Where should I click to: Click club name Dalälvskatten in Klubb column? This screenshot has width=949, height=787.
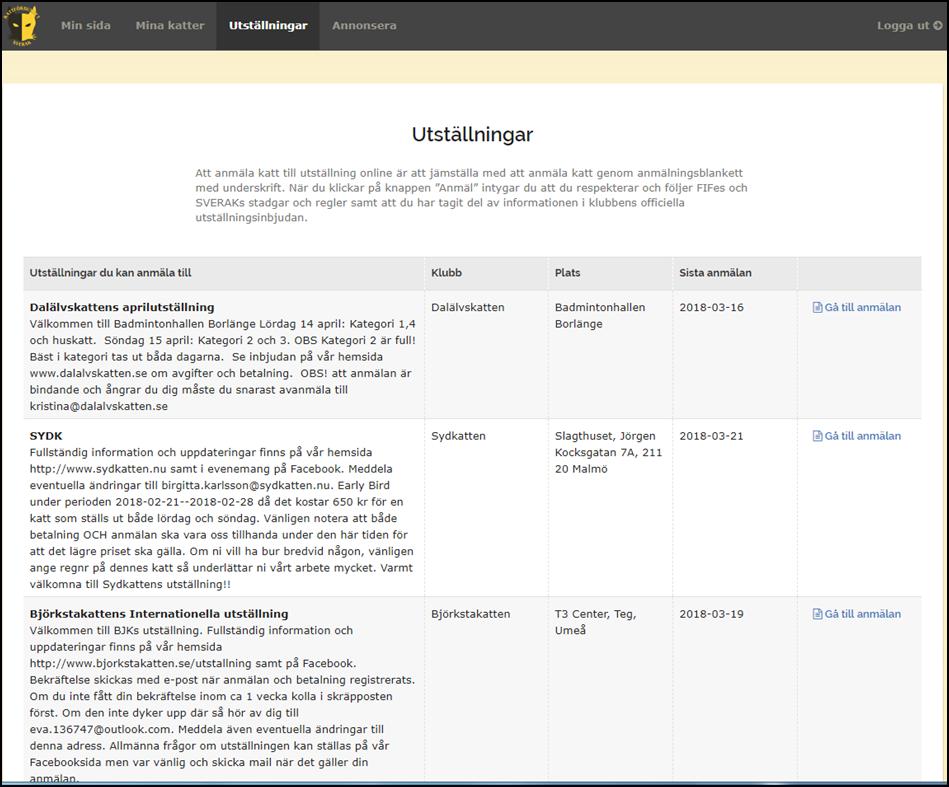point(468,307)
